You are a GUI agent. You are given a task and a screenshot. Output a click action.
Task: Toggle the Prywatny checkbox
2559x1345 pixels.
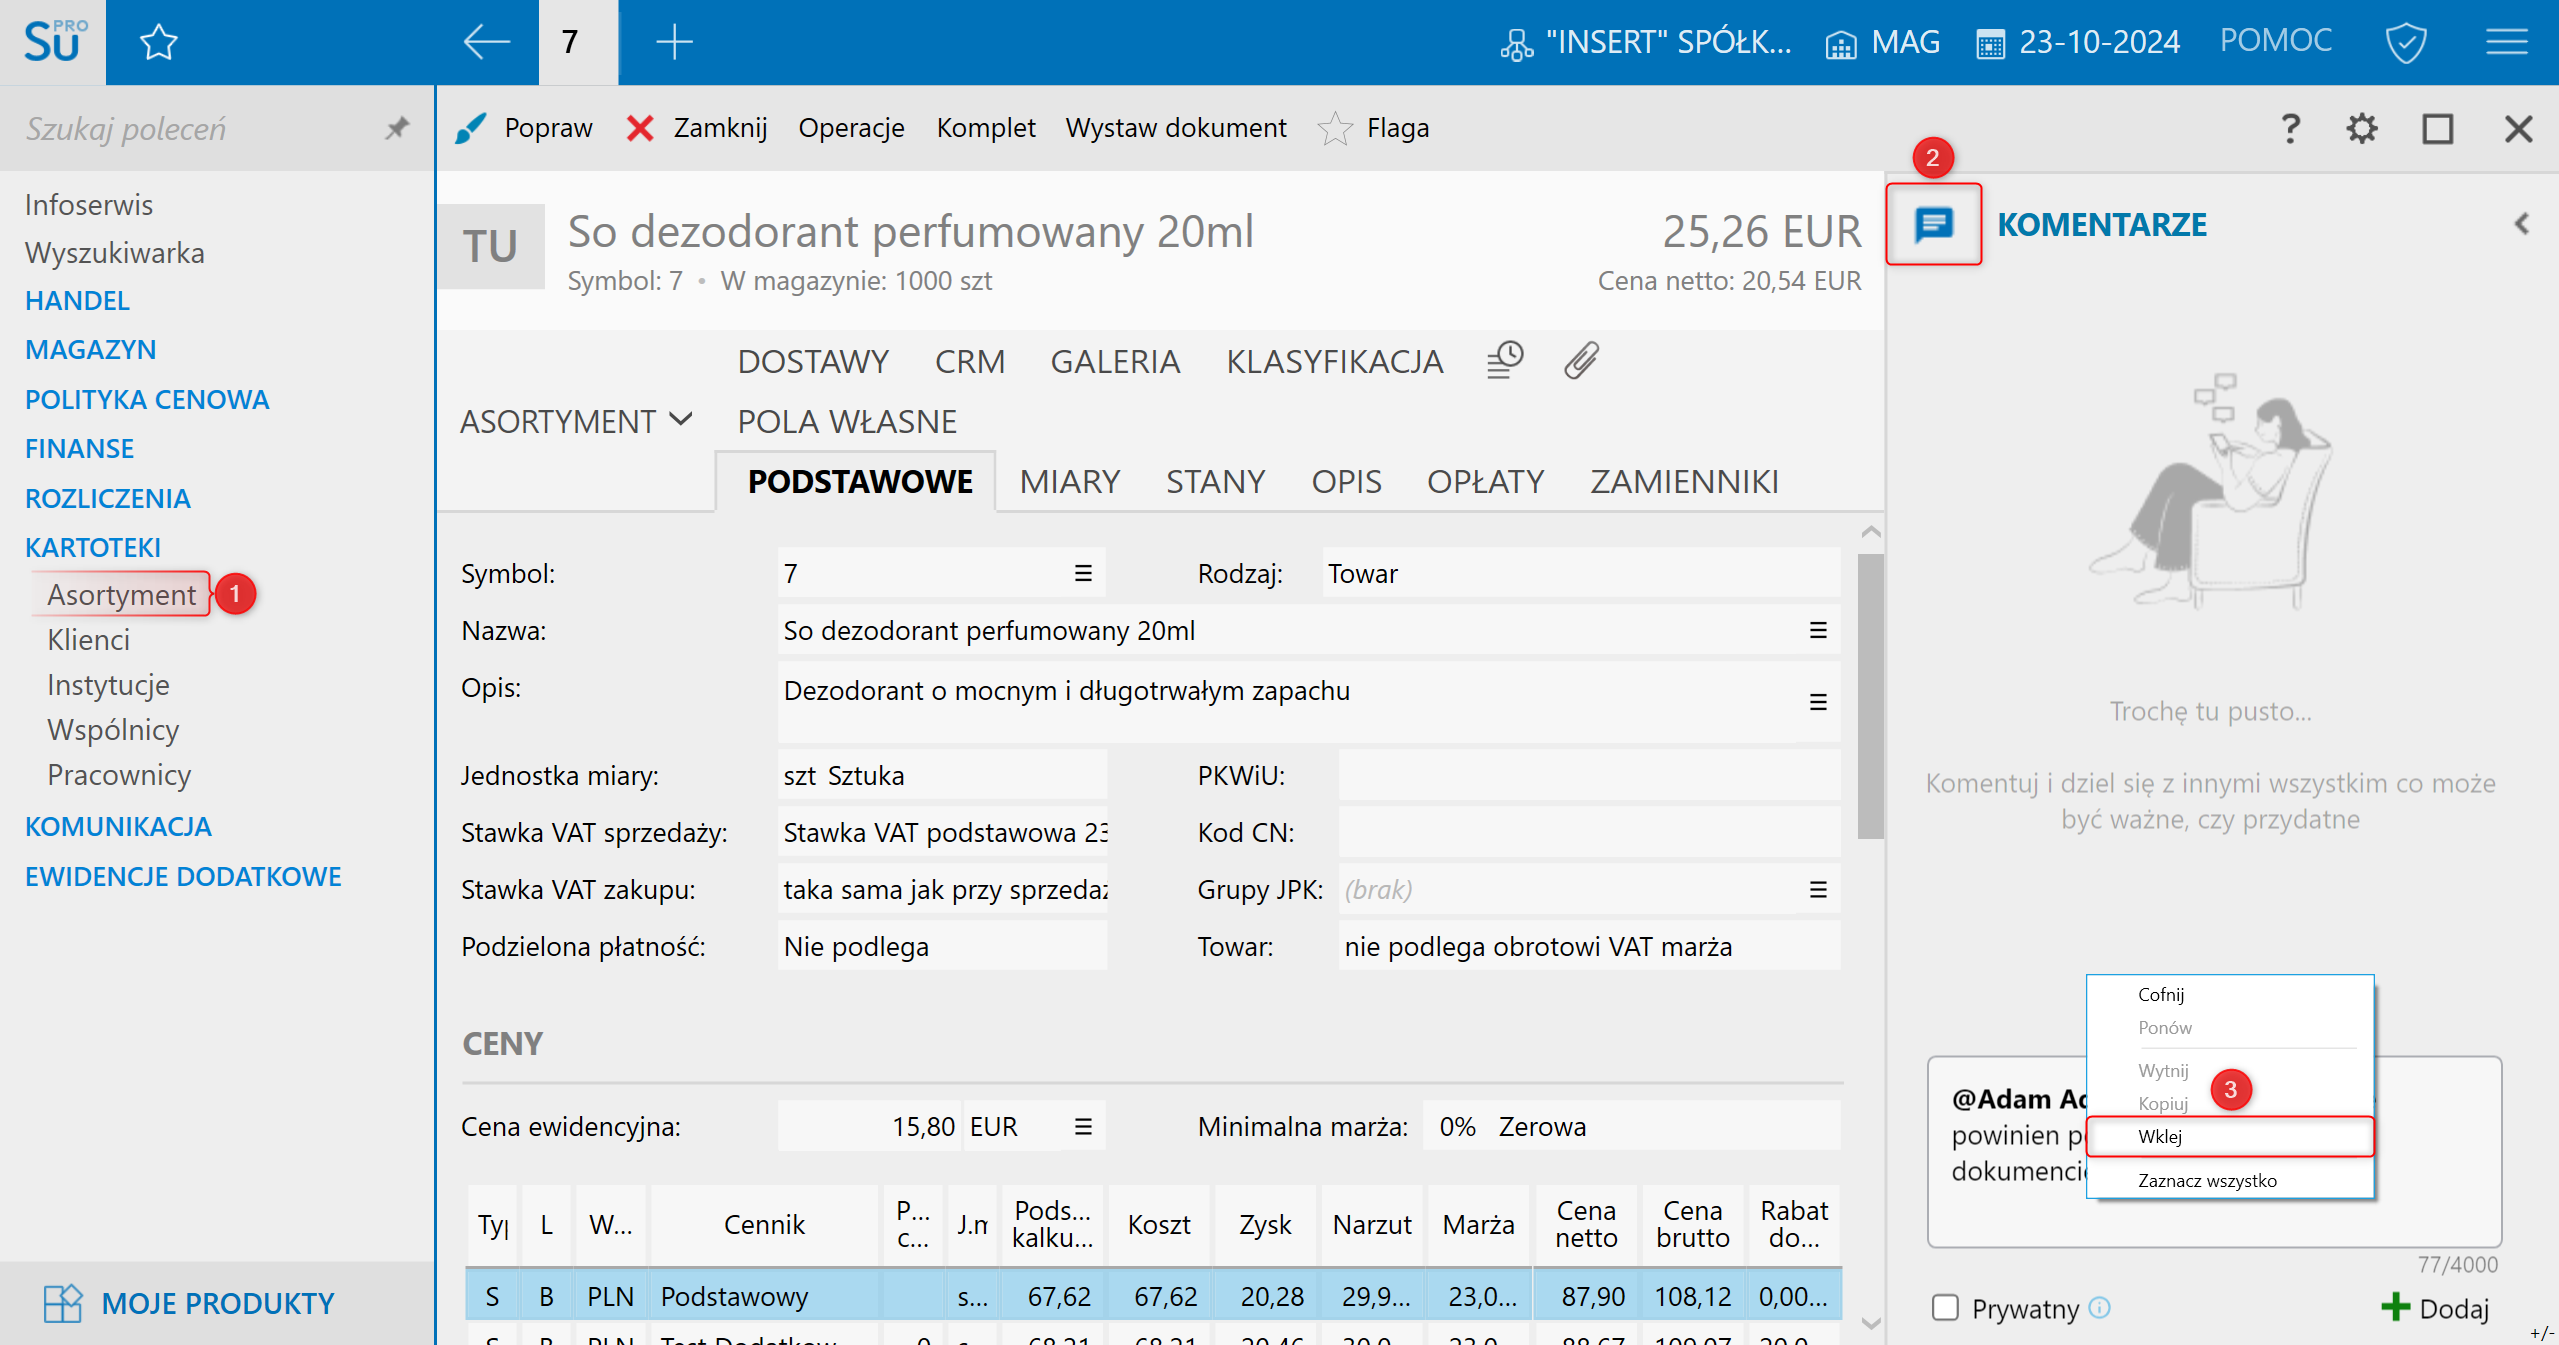click(x=1945, y=1307)
